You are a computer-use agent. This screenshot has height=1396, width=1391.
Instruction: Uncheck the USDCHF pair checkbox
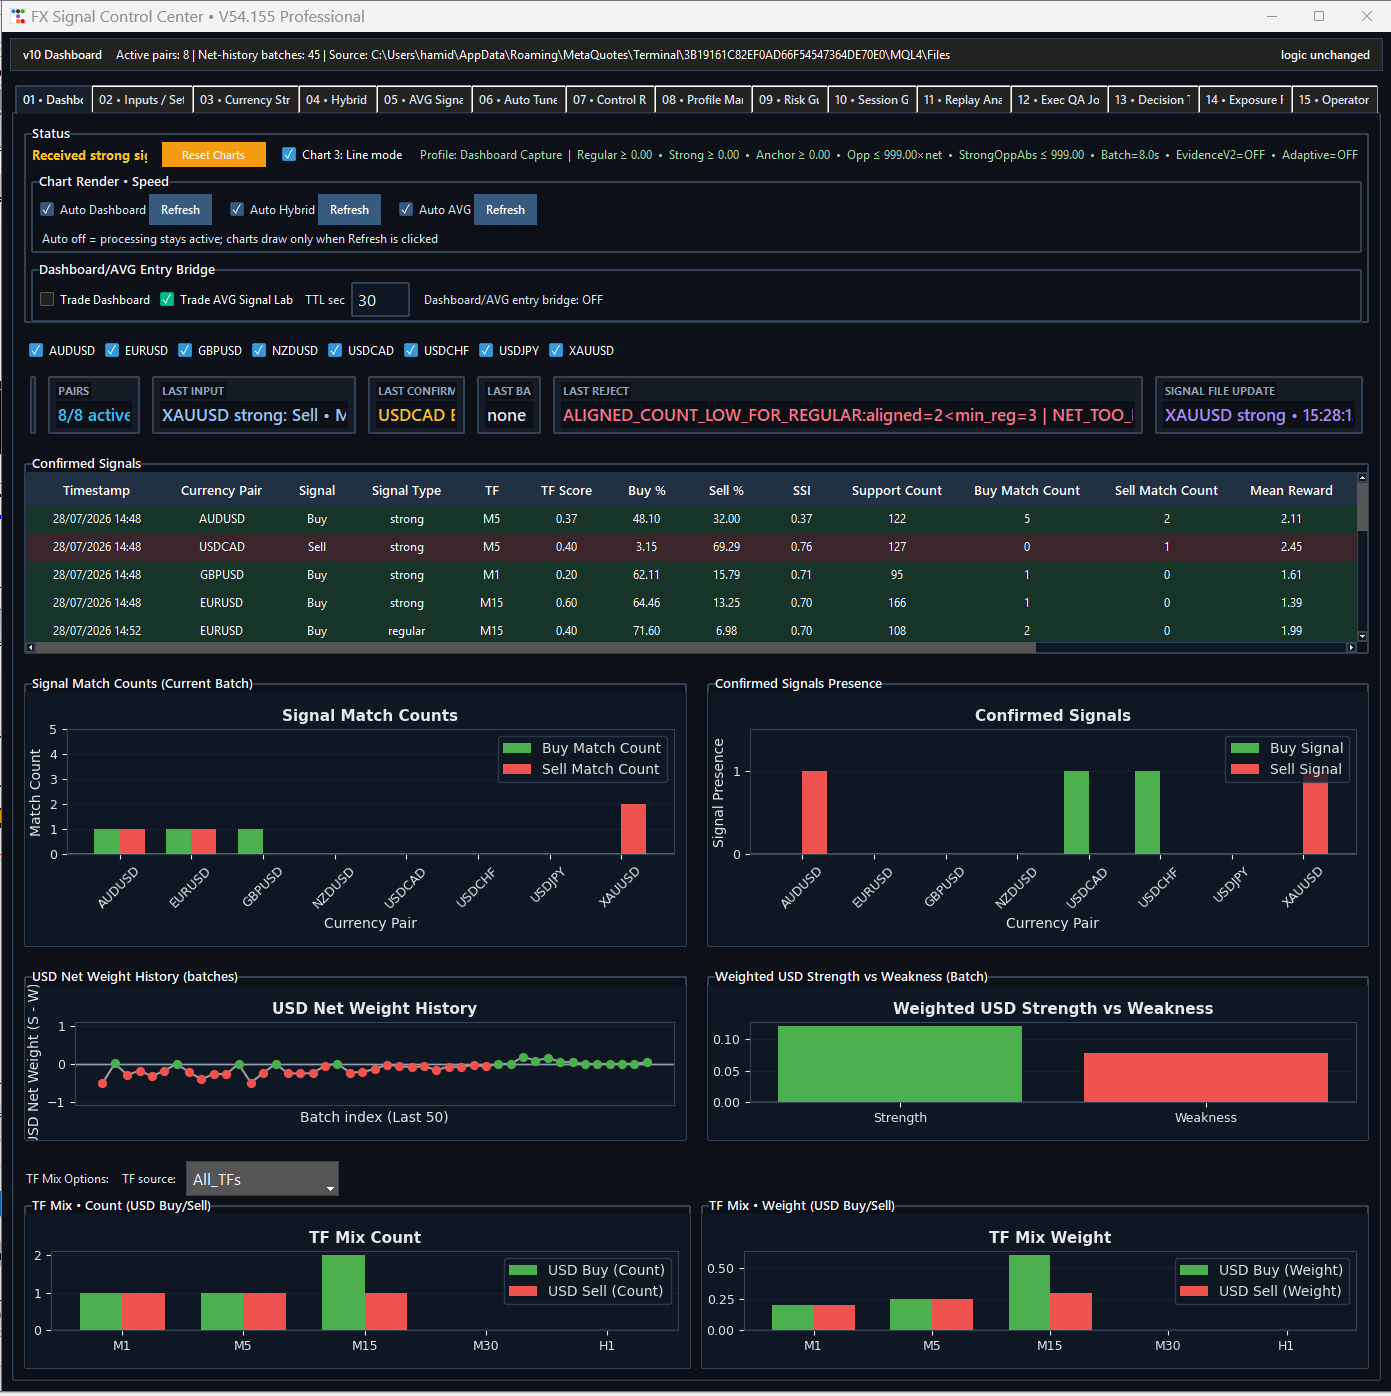click(411, 350)
